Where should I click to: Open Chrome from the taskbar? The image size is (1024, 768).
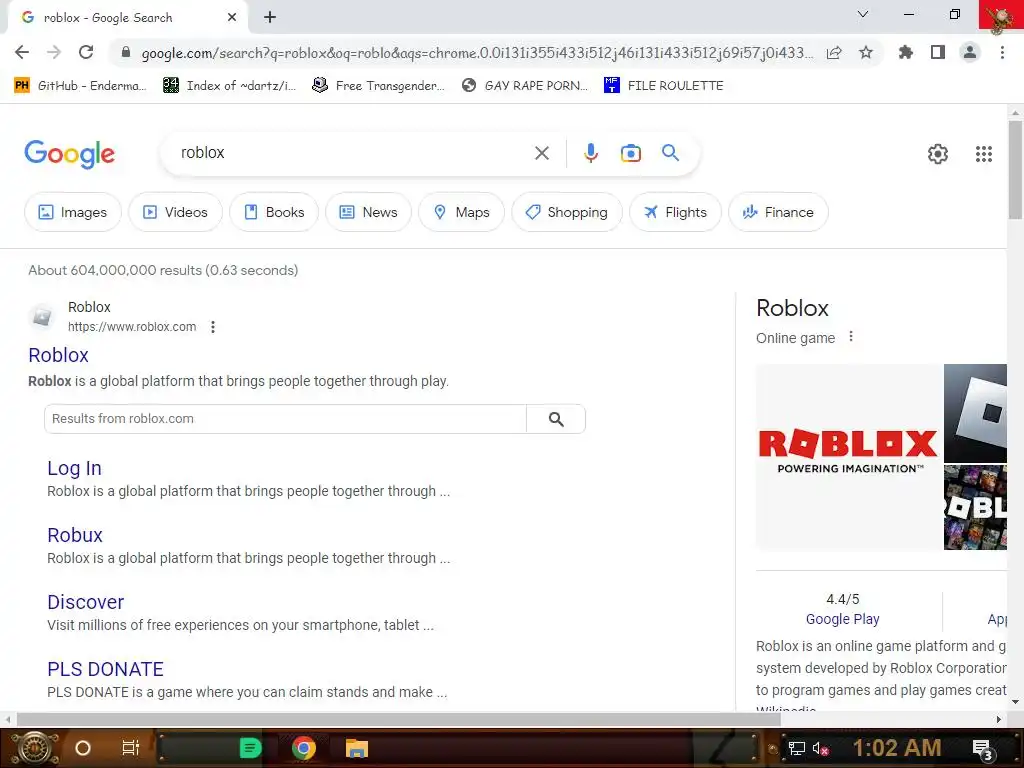click(304, 748)
